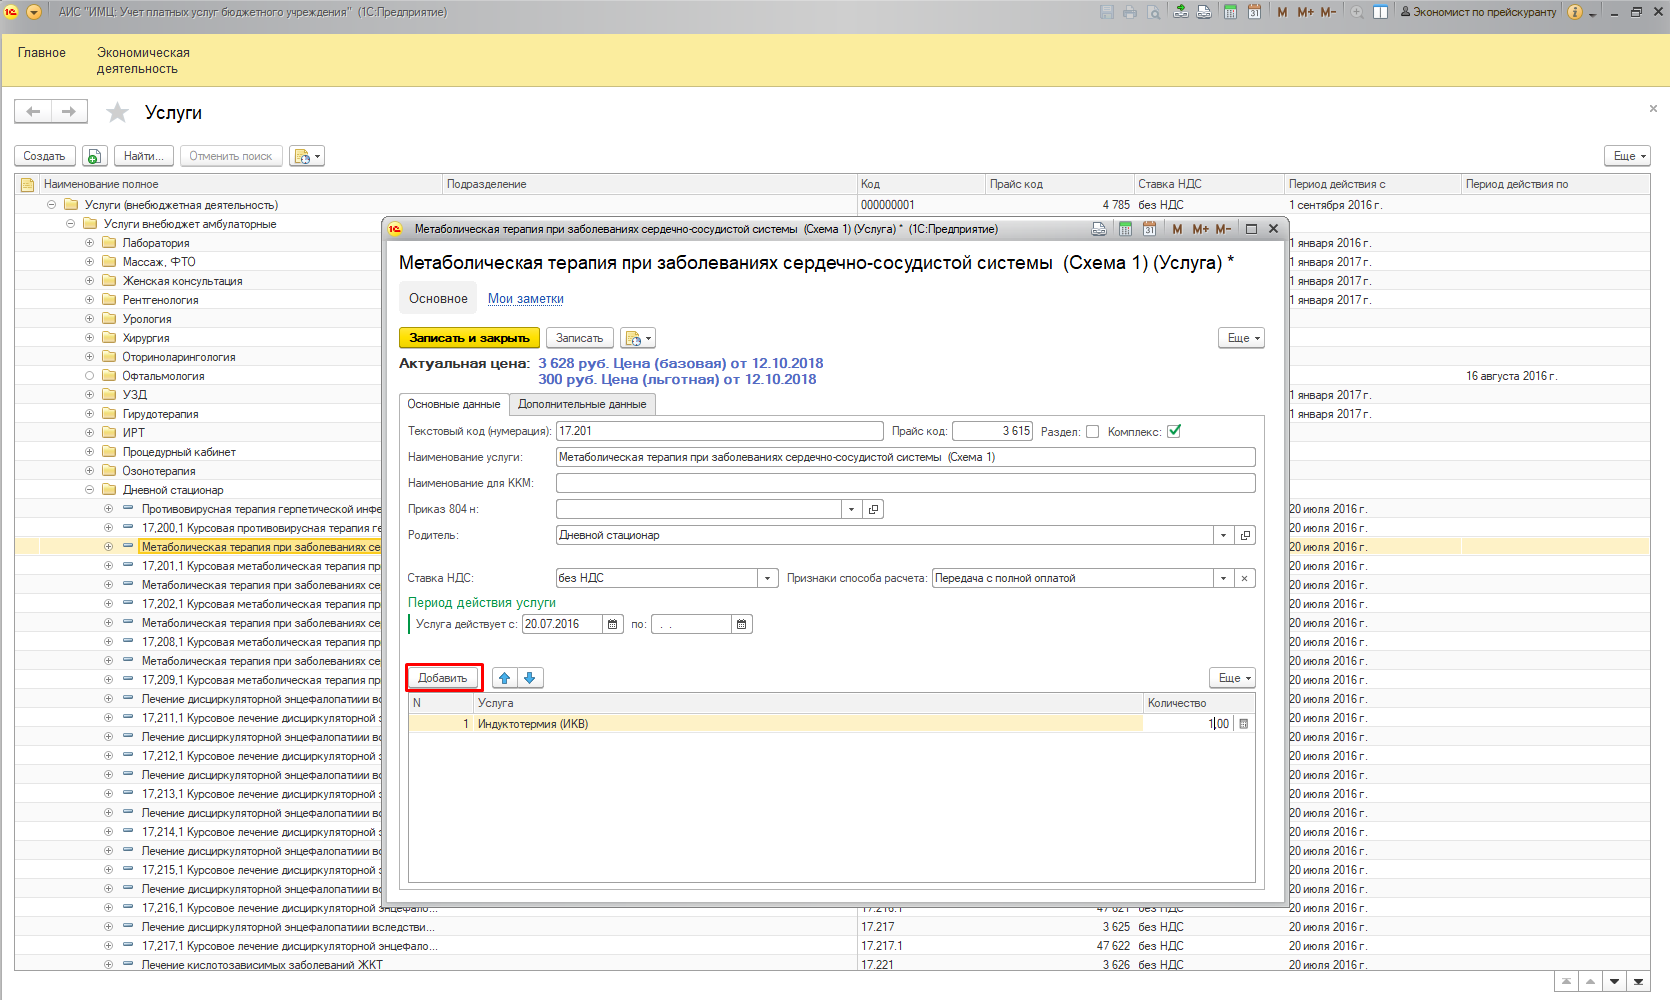
Task: Click the Записать и закрыть button
Action: (469, 338)
